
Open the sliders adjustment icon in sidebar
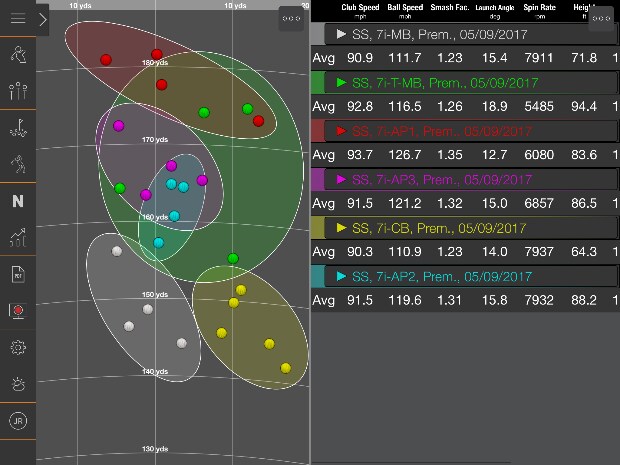17,92
